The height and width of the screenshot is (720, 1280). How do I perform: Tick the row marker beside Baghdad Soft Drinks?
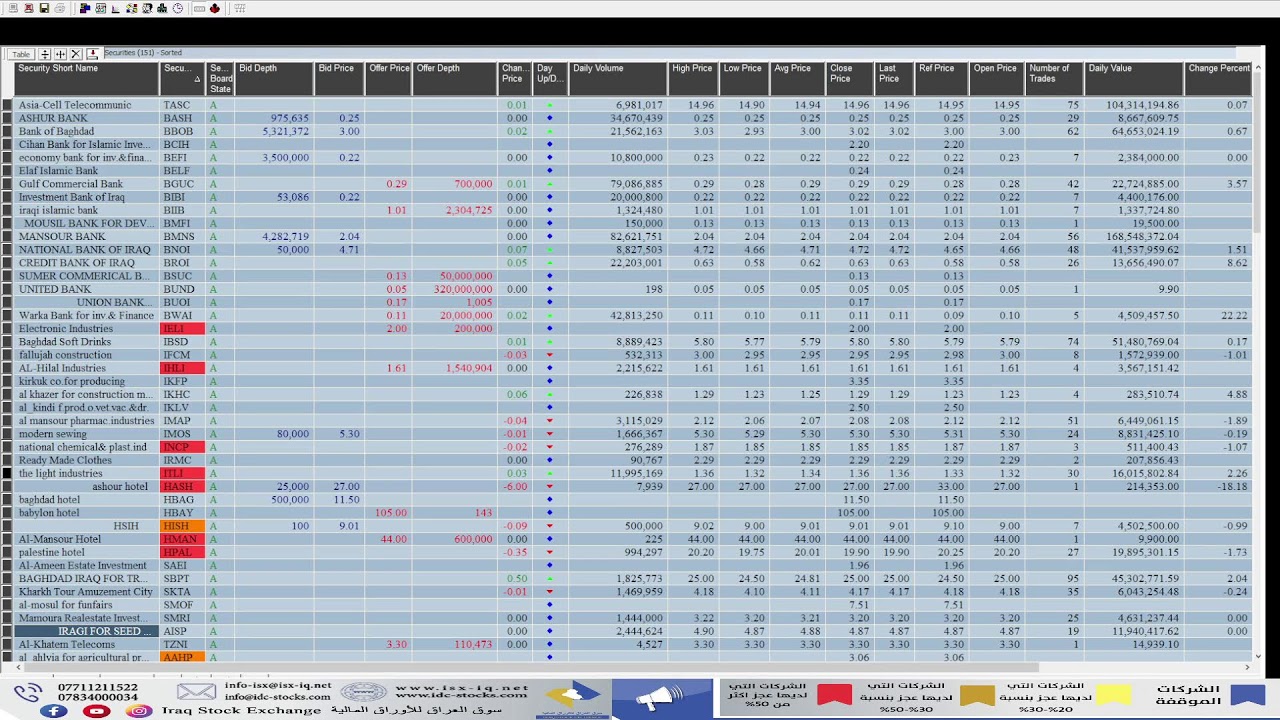[x=7, y=342]
